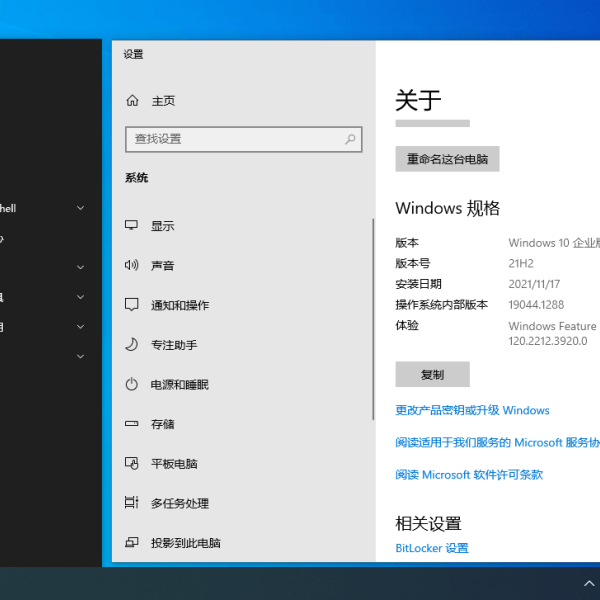600x600 pixels.
Task: Open 多任务处理 settings page
Action: tap(180, 503)
